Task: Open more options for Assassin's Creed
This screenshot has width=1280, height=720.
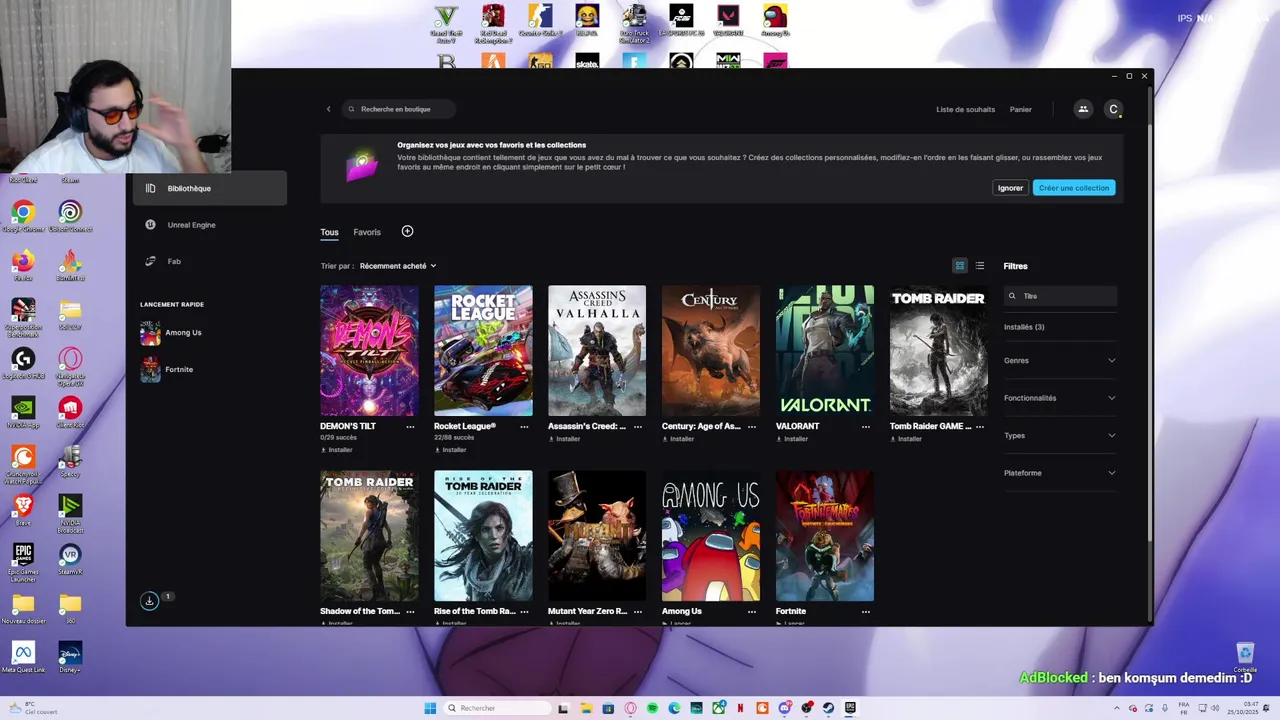Action: coord(638,426)
